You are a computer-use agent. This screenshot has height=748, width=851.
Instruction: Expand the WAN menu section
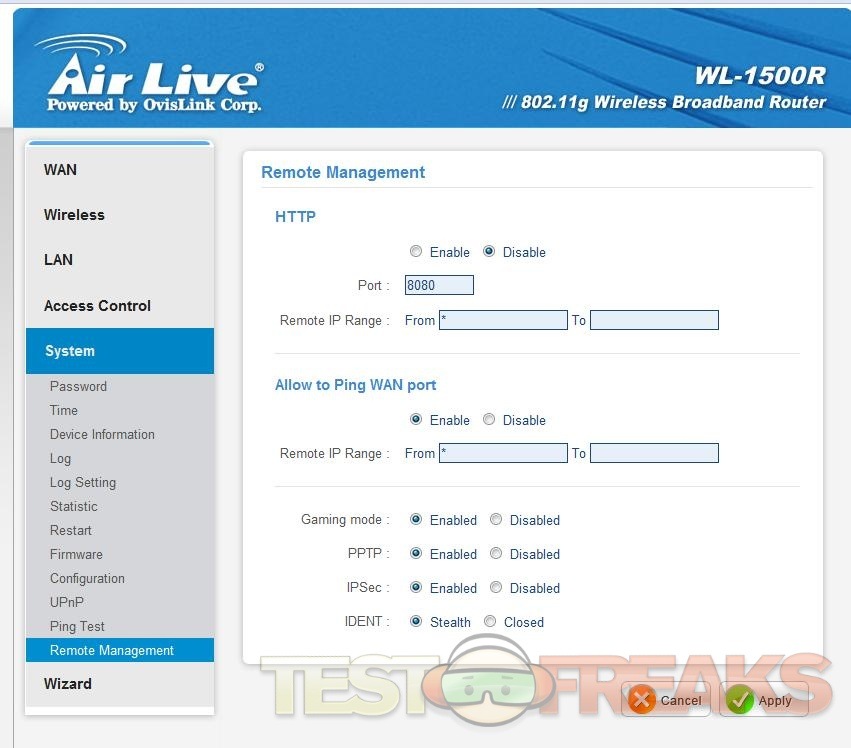tap(60, 170)
